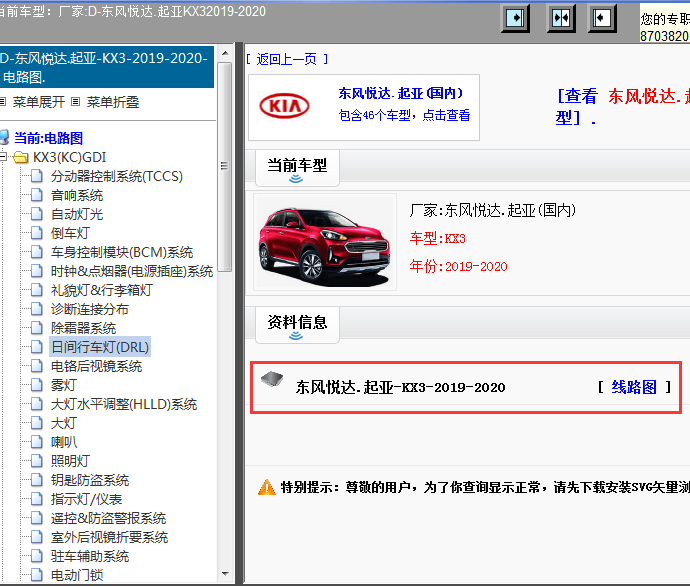This screenshot has height=586, width=690.
Task: Click the page icon beside 照明灯
Action: (37, 461)
